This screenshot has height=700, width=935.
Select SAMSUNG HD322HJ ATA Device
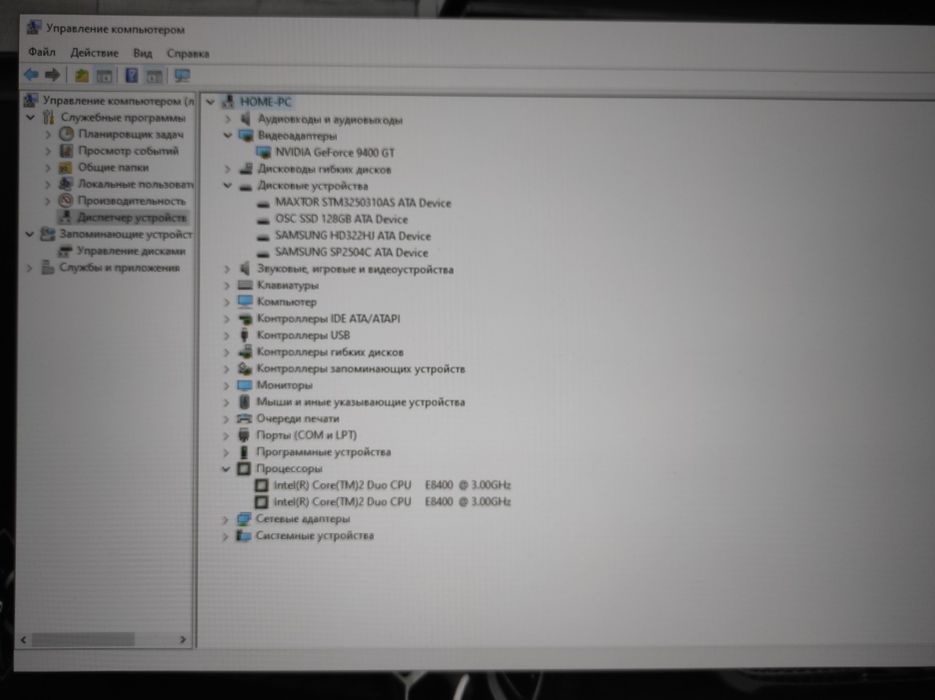pyautogui.click(x=353, y=236)
